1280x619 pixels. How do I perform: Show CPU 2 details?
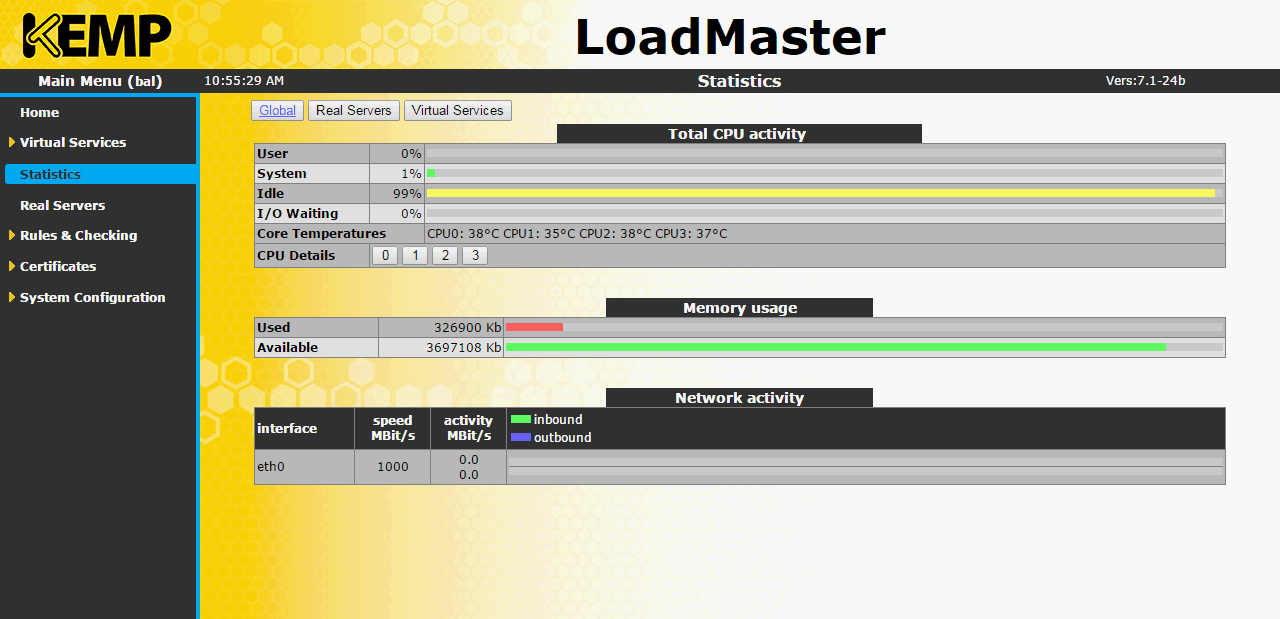[x=445, y=255]
